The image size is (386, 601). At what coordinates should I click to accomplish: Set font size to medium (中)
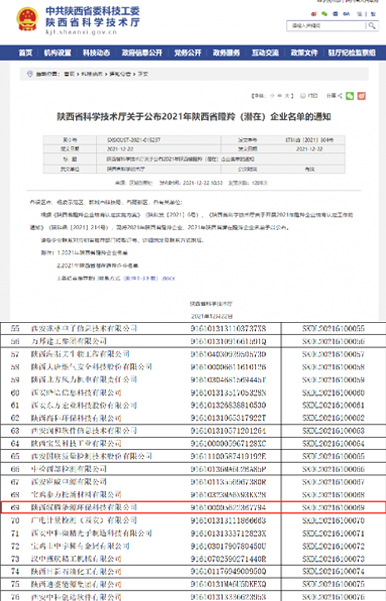(280, 96)
